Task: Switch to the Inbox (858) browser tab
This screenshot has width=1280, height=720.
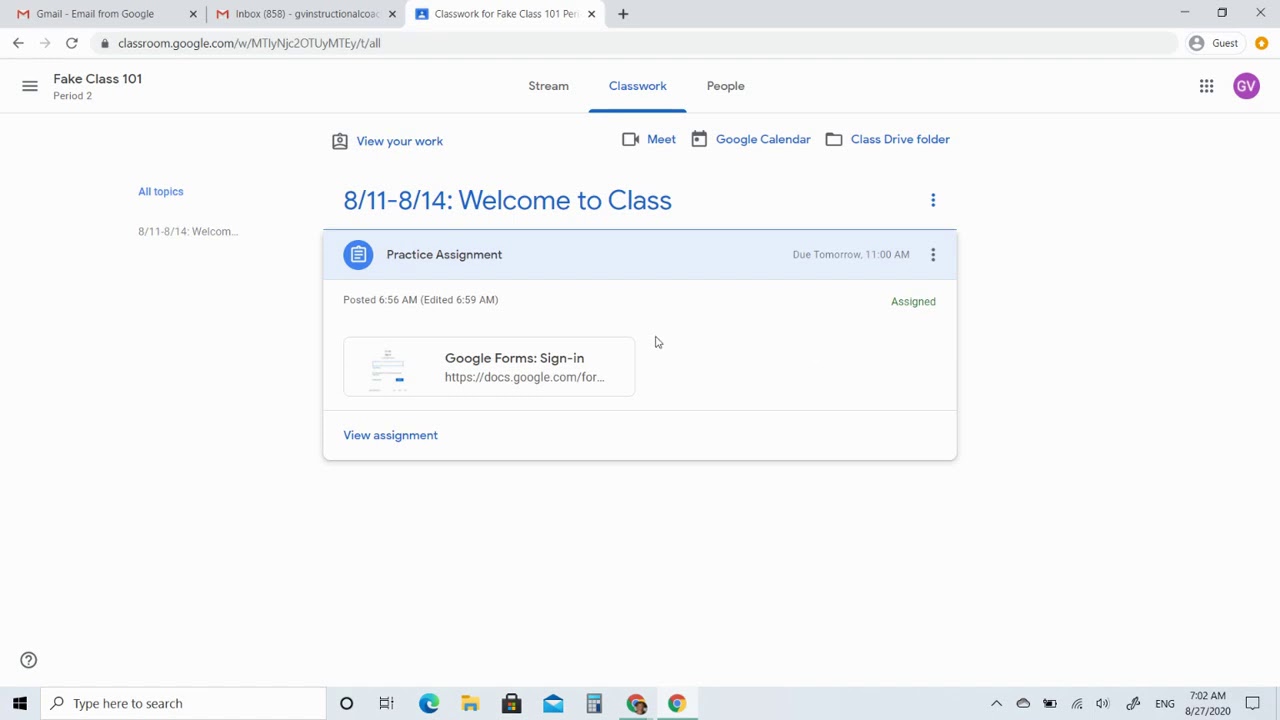Action: [305, 14]
